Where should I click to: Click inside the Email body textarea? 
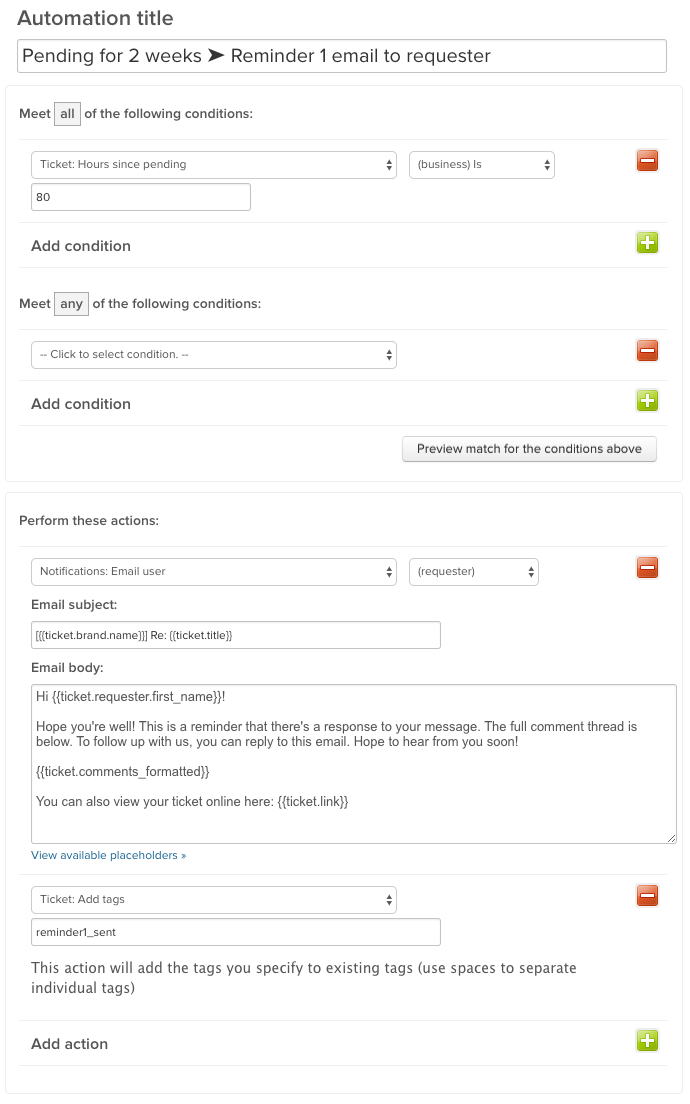click(x=354, y=790)
